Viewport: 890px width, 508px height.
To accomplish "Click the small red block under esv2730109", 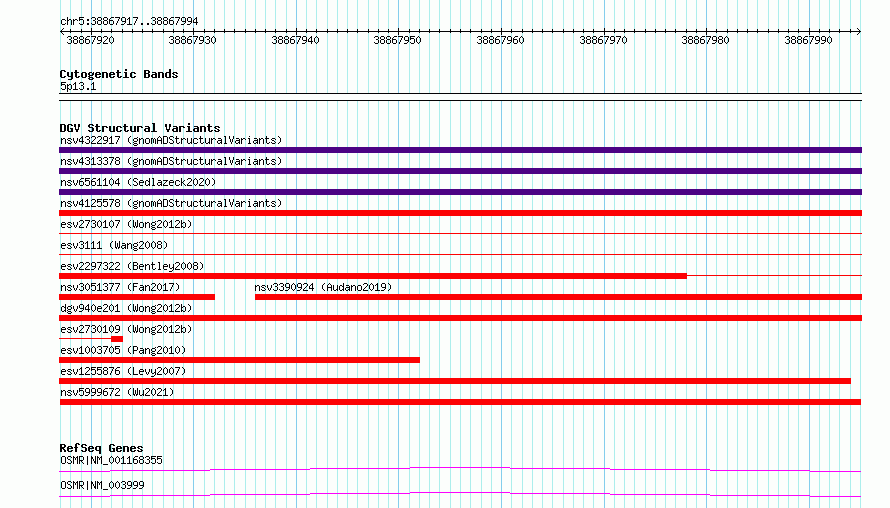I will pyautogui.click(x=117, y=339).
